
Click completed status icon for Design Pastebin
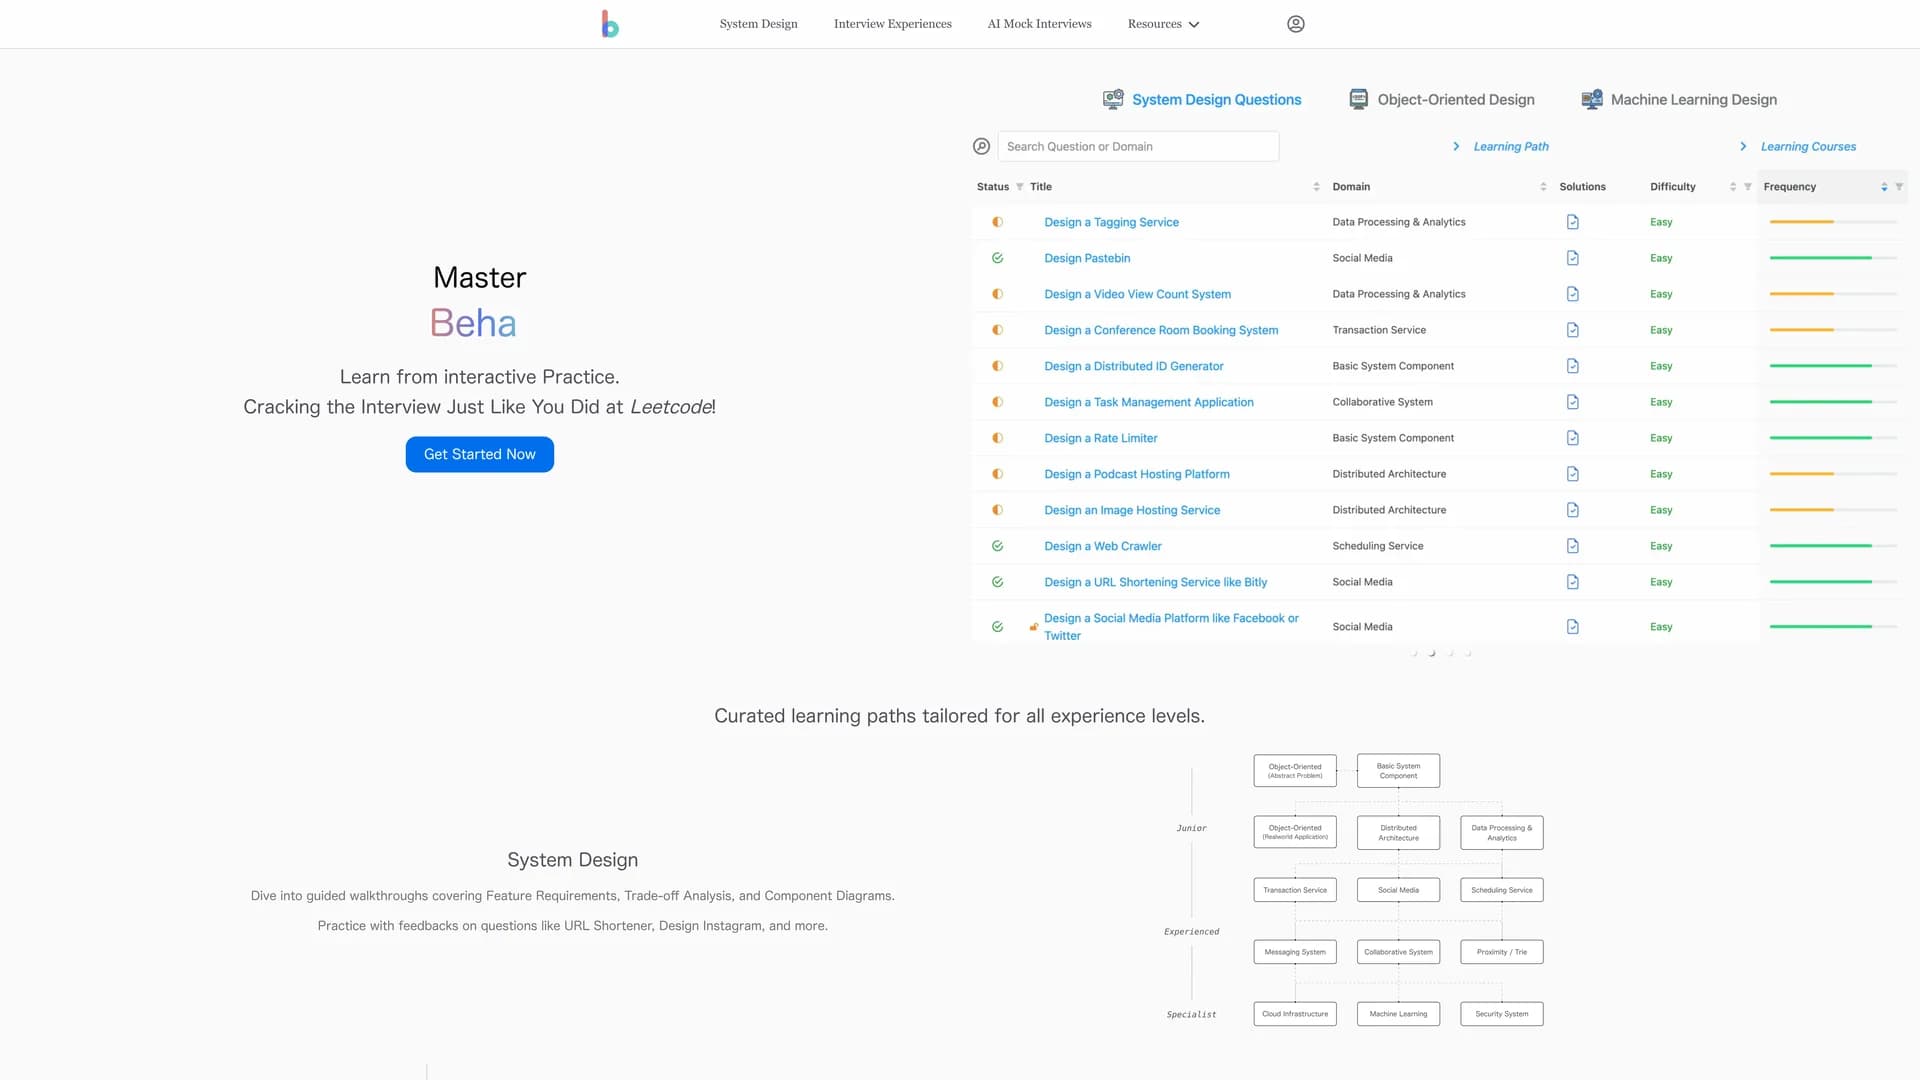(997, 258)
